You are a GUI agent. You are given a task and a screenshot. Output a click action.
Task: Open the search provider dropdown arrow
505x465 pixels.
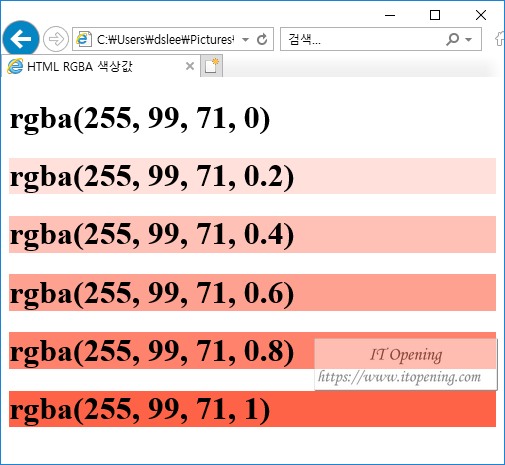pyautogui.click(x=469, y=40)
